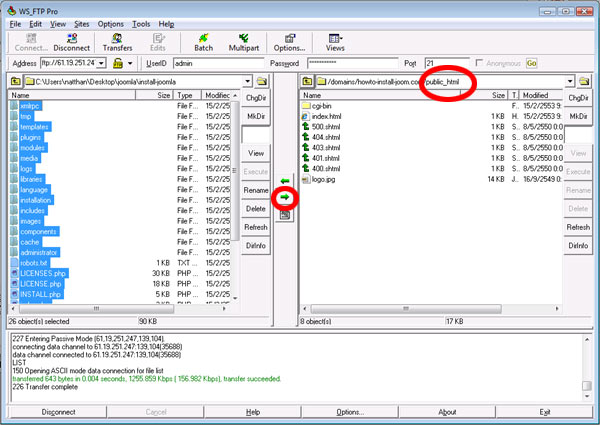Click local pane Refresh button
This screenshot has height=425, width=600.
tap(256, 227)
